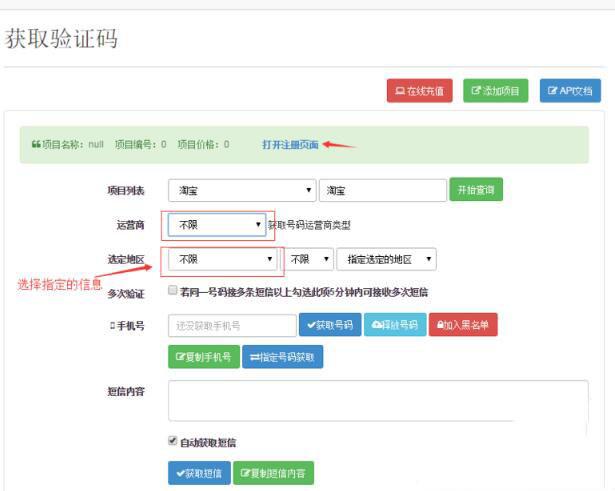This screenshot has height=491, width=615.
Task: Click the 项目编号: 0 text
Action: [140, 144]
